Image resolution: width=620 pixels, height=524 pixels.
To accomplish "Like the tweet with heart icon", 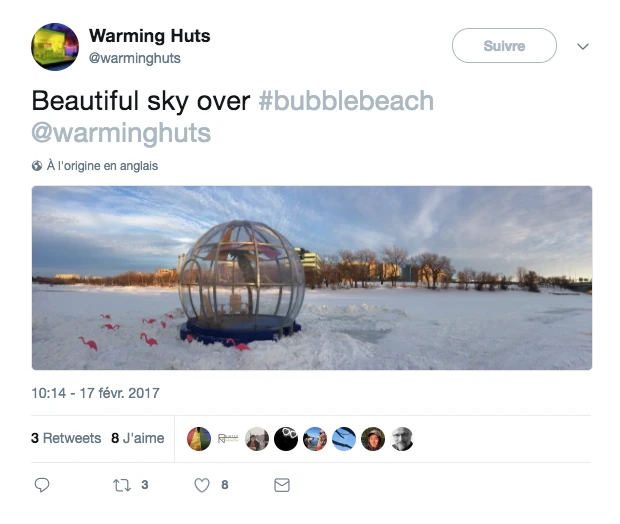I will 202,485.
